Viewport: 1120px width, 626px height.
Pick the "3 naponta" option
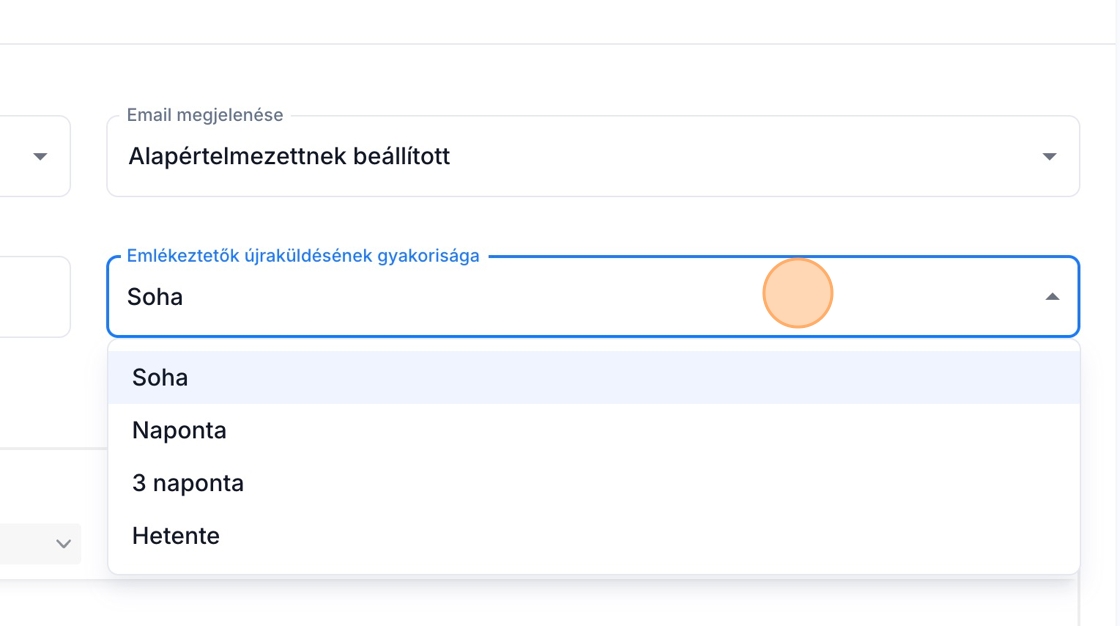188,484
